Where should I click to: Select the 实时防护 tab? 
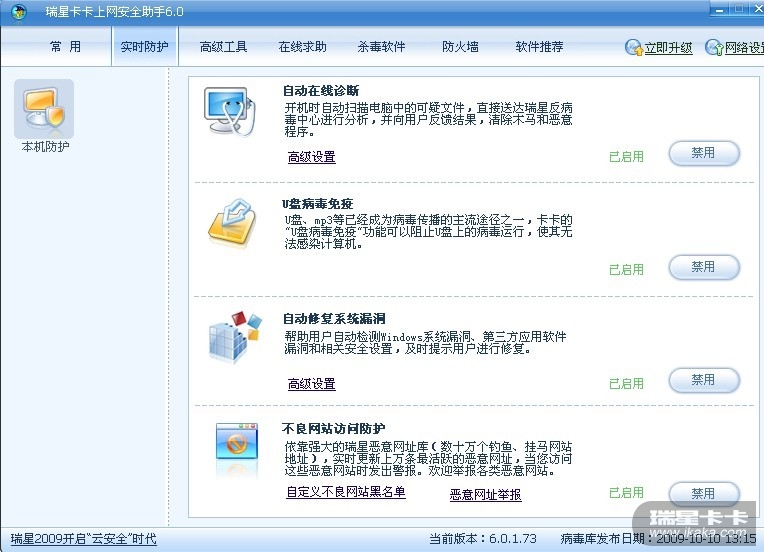pyautogui.click(x=144, y=47)
